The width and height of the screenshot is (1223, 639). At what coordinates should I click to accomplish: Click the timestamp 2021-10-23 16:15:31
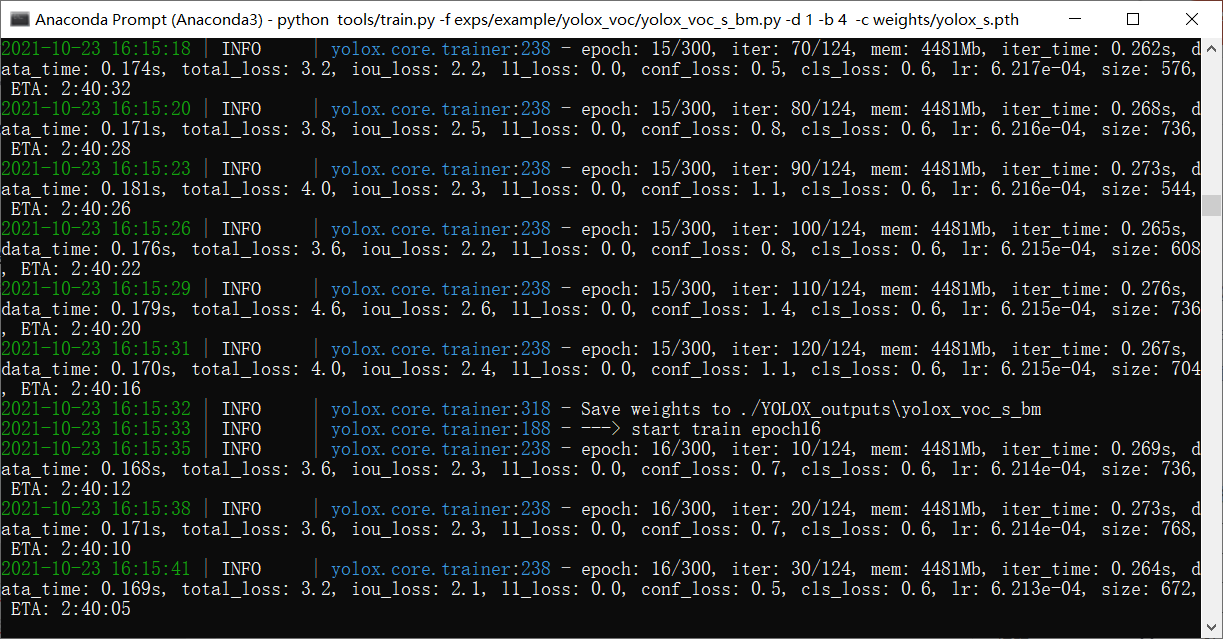(x=96, y=349)
